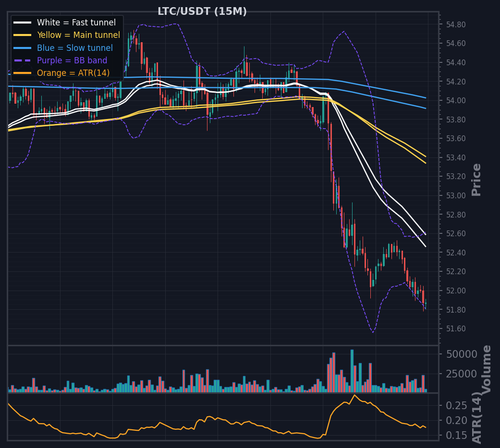Click the 52.00 price axis label
This screenshot has width=500, height=448.
pos(456,290)
